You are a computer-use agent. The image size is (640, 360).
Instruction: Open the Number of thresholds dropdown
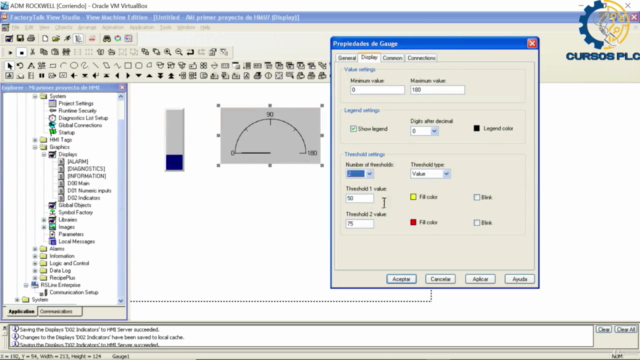369,174
